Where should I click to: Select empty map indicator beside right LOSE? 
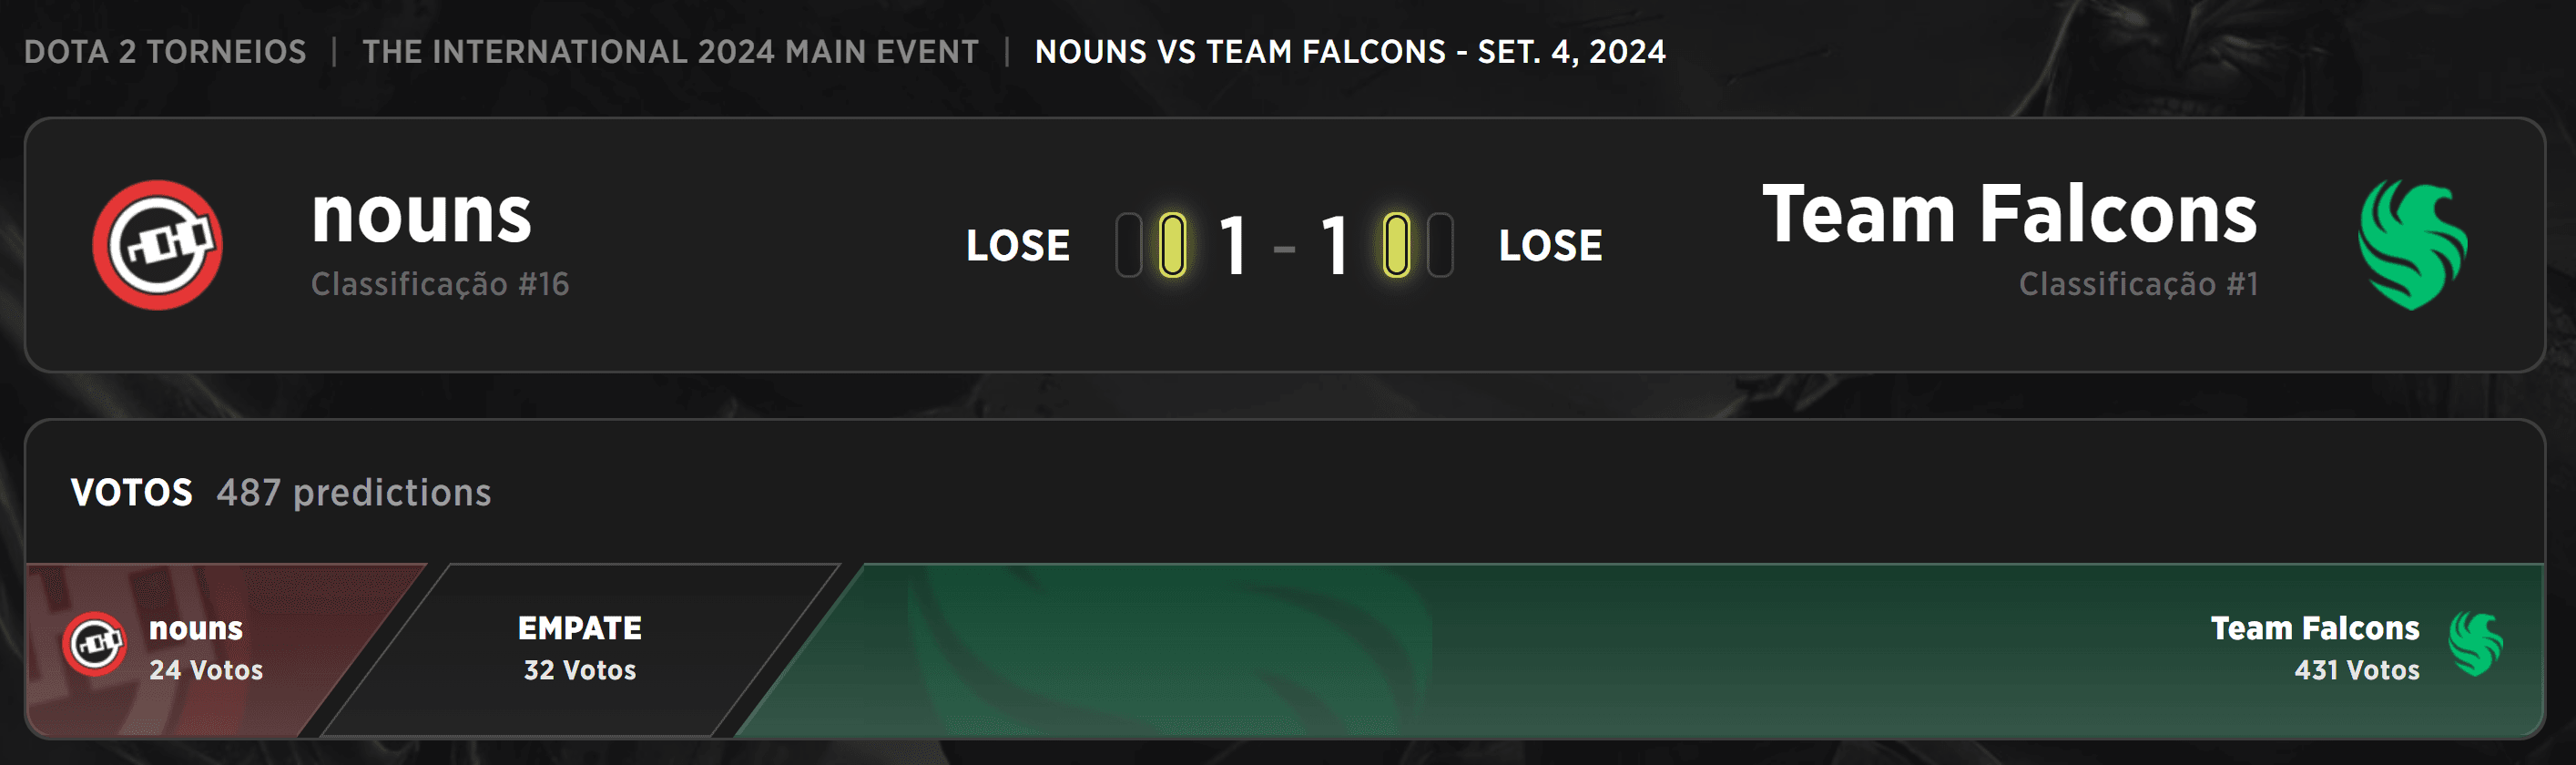coord(1440,245)
